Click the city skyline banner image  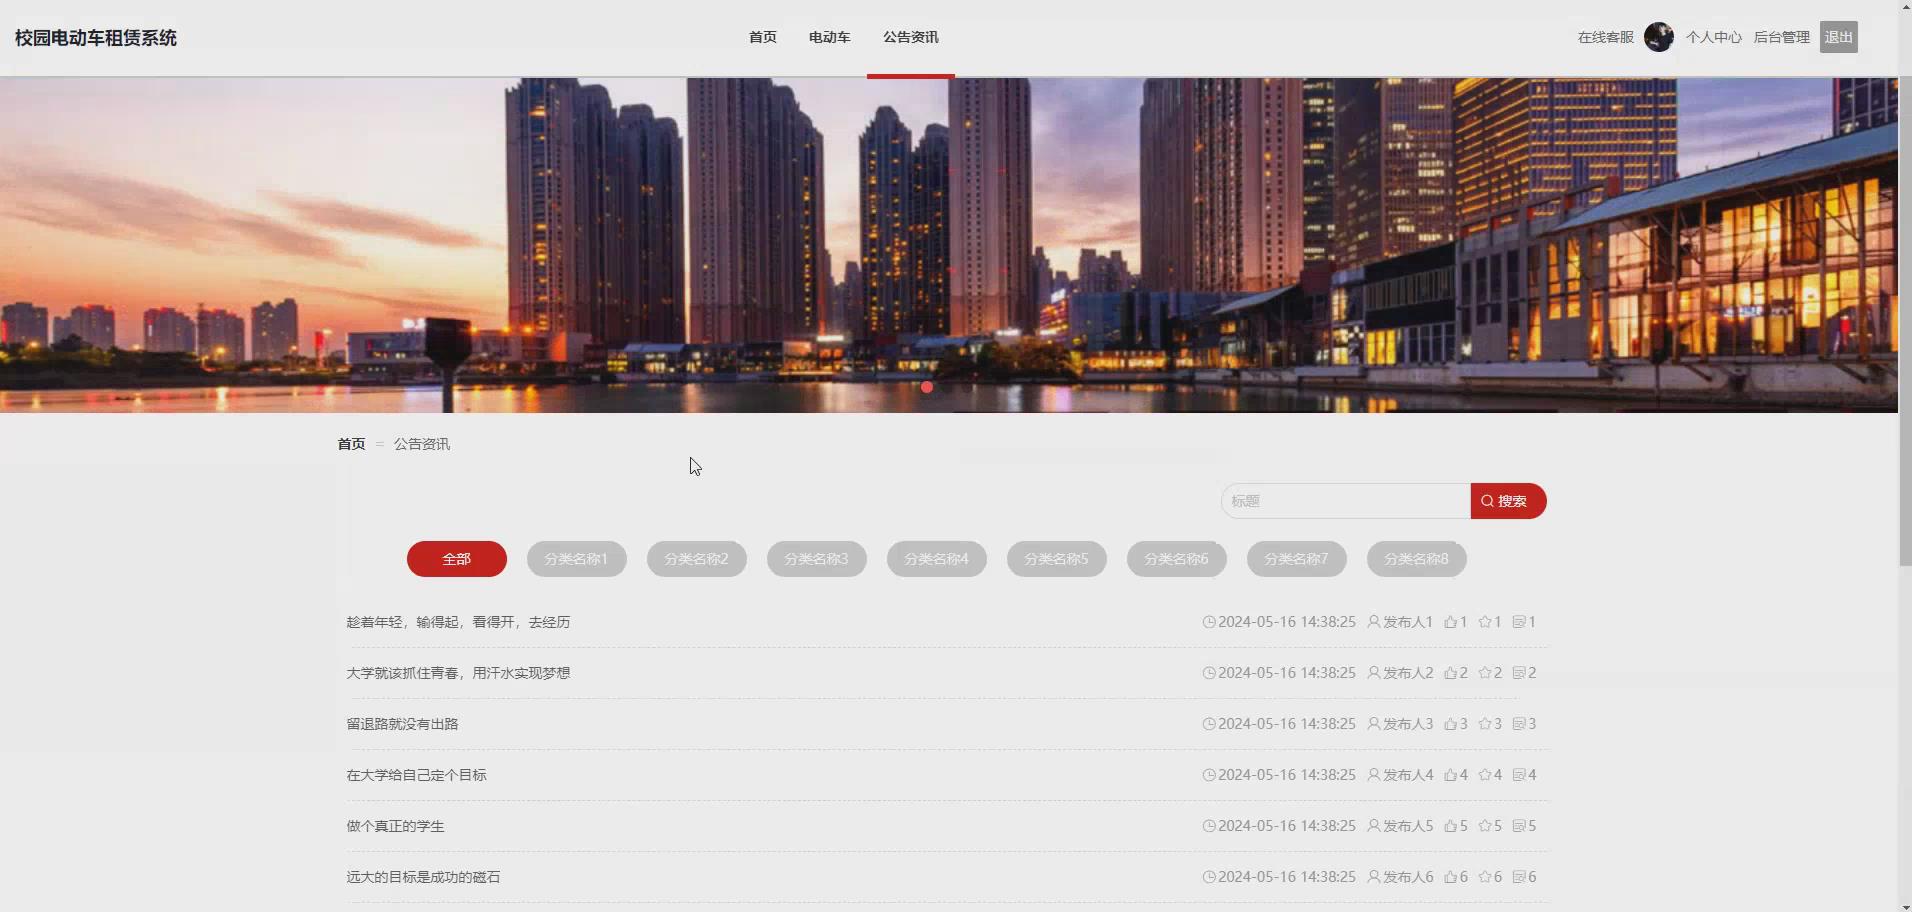949,245
